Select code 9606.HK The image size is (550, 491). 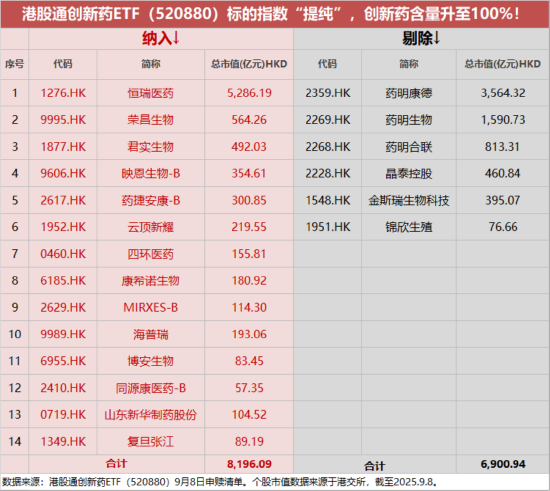click(x=63, y=173)
